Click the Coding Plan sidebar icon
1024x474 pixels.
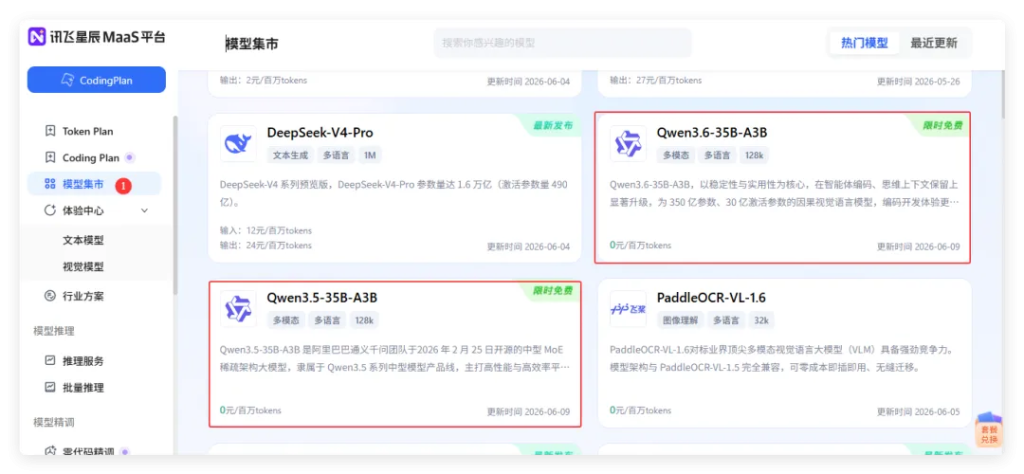click(x=50, y=157)
